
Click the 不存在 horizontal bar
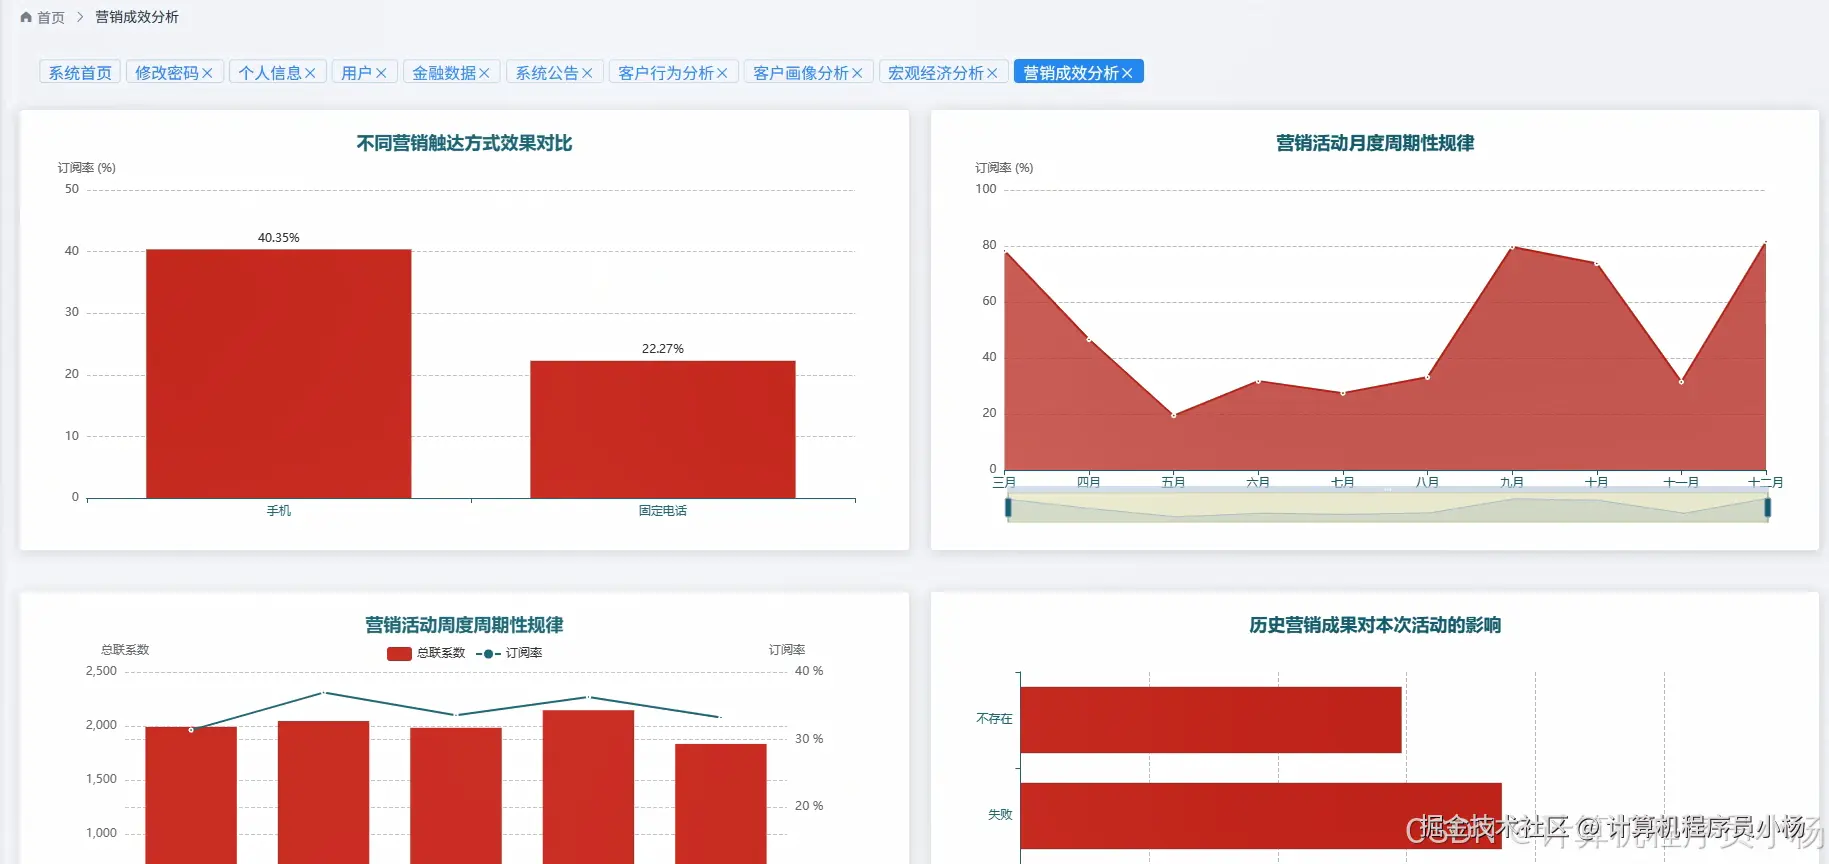pyautogui.click(x=1211, y=720)
